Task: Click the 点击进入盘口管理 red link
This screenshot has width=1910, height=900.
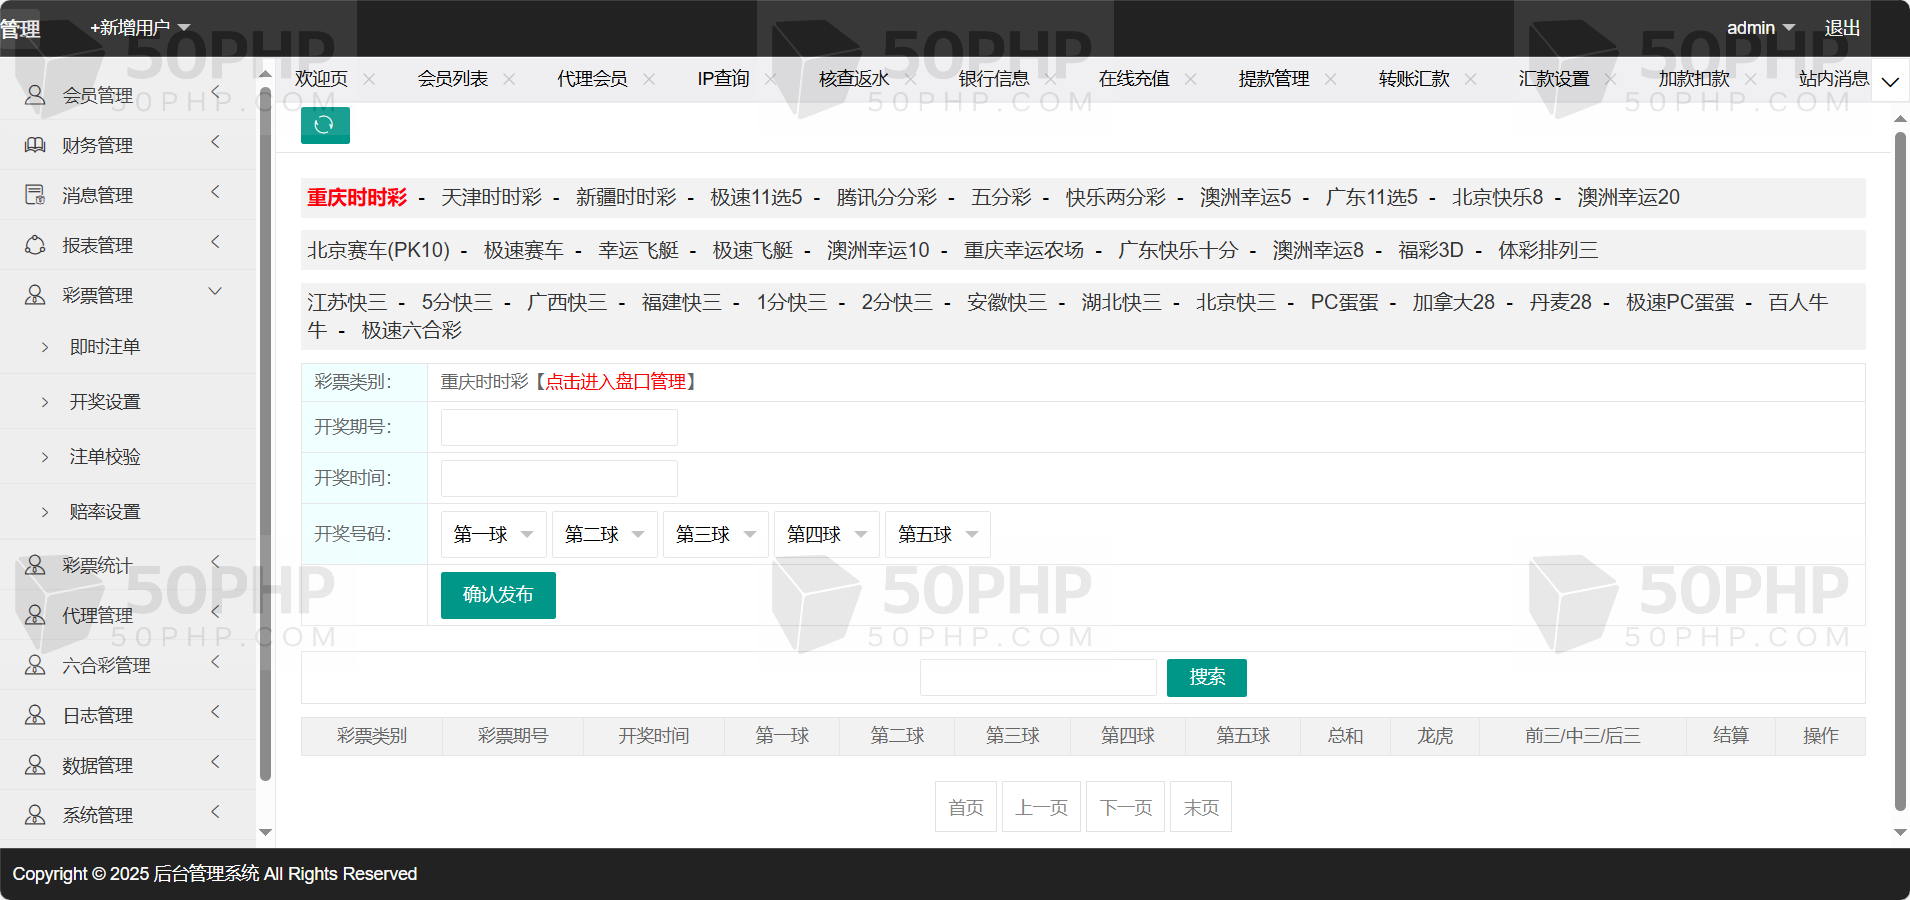Action: [x=615, y=382]
